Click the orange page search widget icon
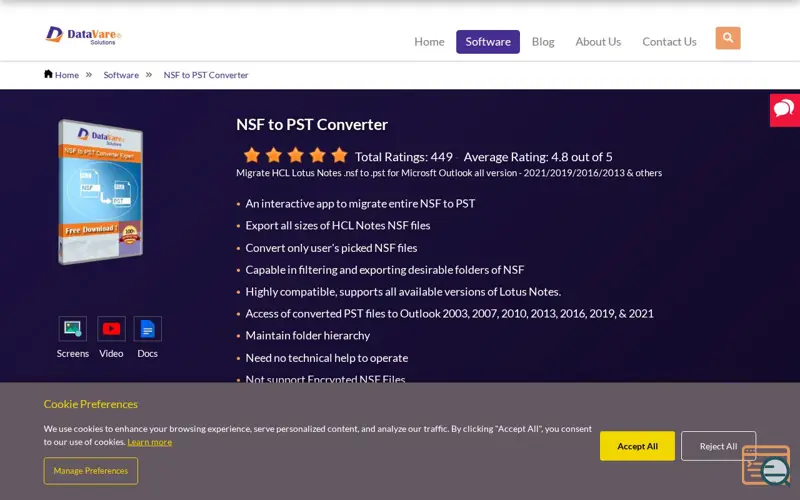Screen dimensions: 800x500 pyautogui.click(x=767, y=465)
